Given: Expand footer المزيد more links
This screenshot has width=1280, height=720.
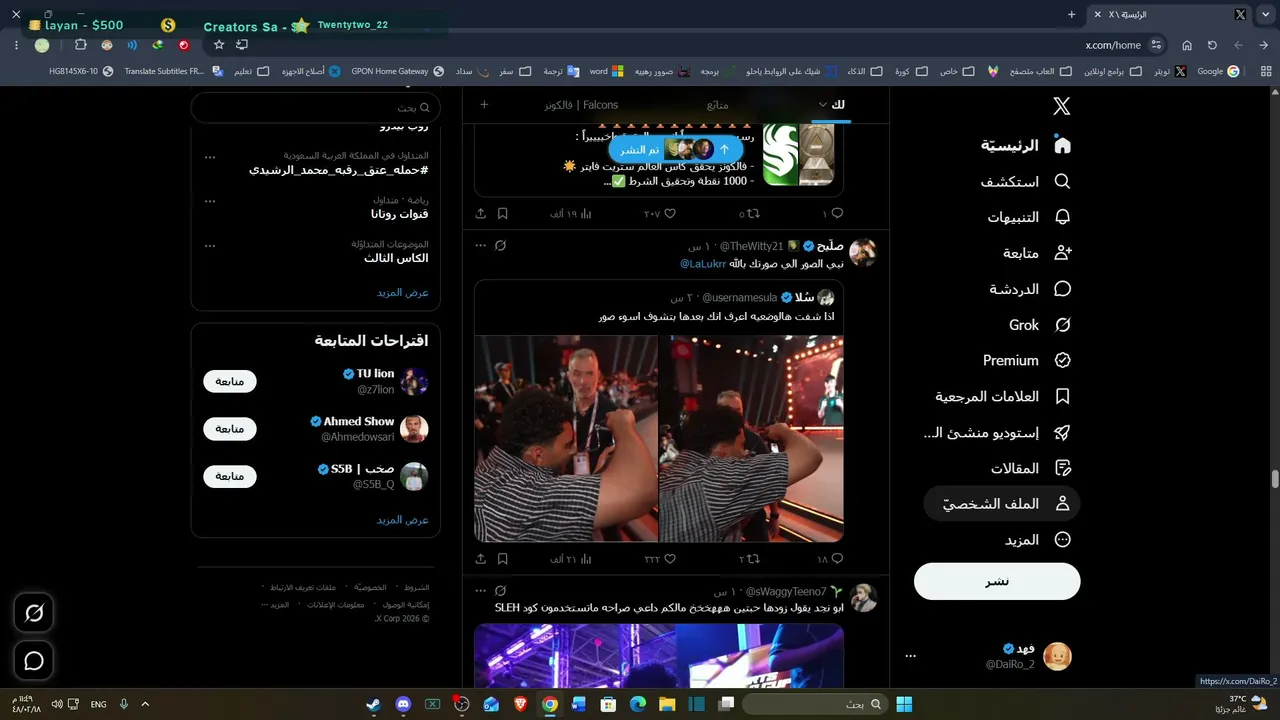Looking at the screenshot, I should (276, 605).
